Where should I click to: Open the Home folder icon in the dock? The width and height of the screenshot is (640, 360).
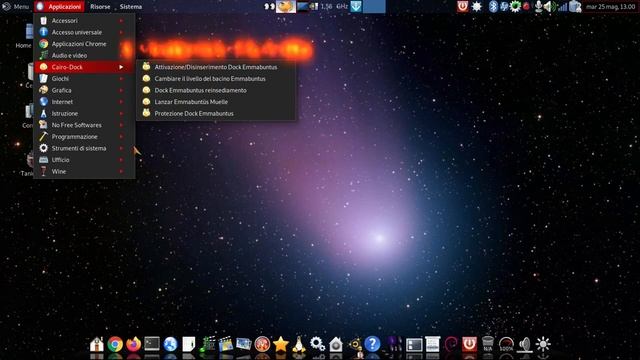pos(97,344)
